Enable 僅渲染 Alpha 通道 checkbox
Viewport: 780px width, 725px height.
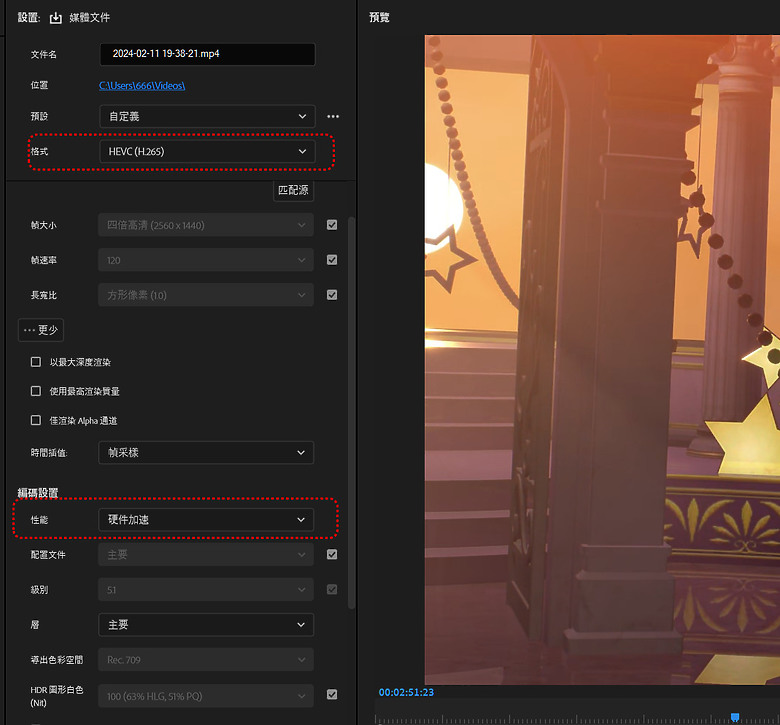pos(36,420)
